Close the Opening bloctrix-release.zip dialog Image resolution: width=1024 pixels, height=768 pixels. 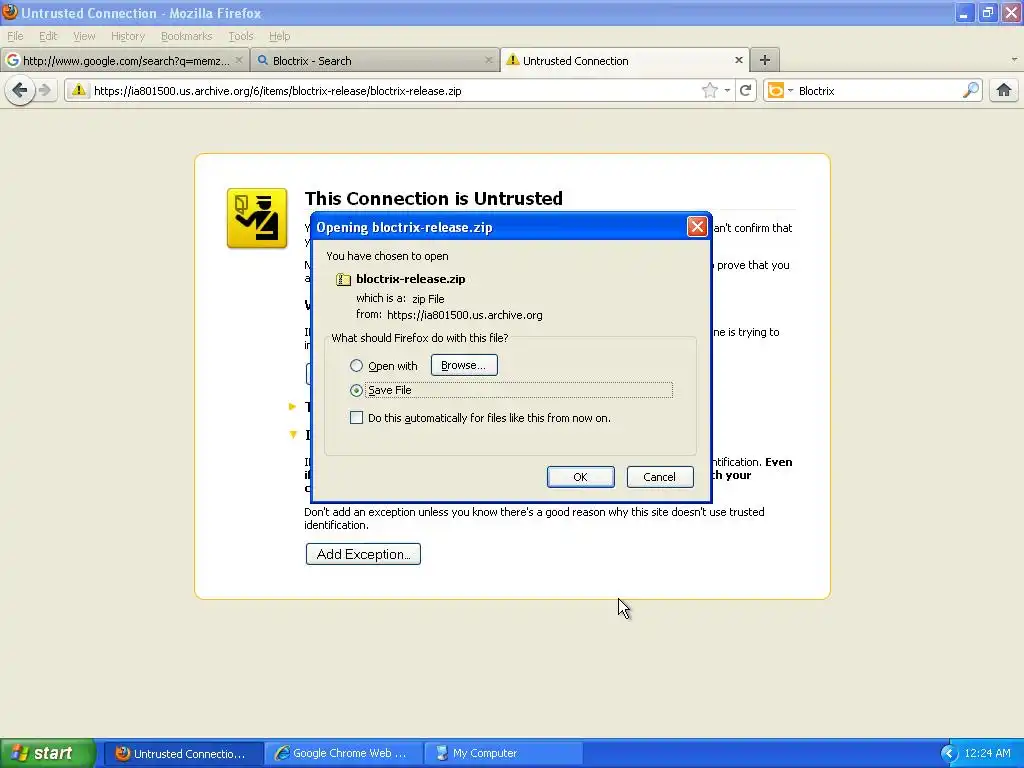click(697, 227)
